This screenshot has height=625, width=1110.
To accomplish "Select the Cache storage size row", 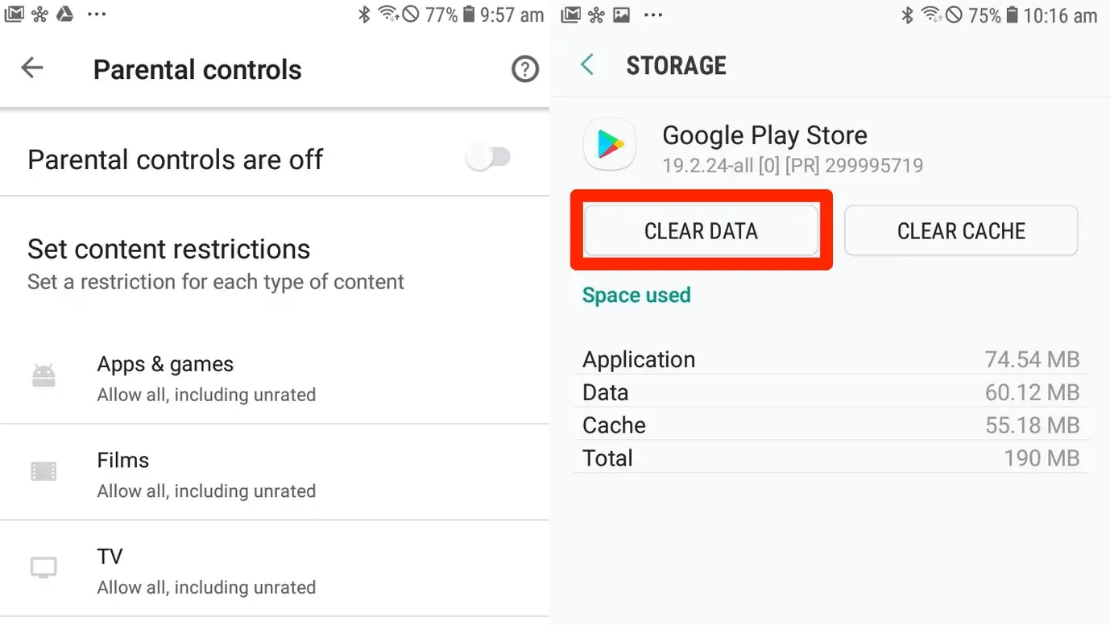I will tap(830, 425).
